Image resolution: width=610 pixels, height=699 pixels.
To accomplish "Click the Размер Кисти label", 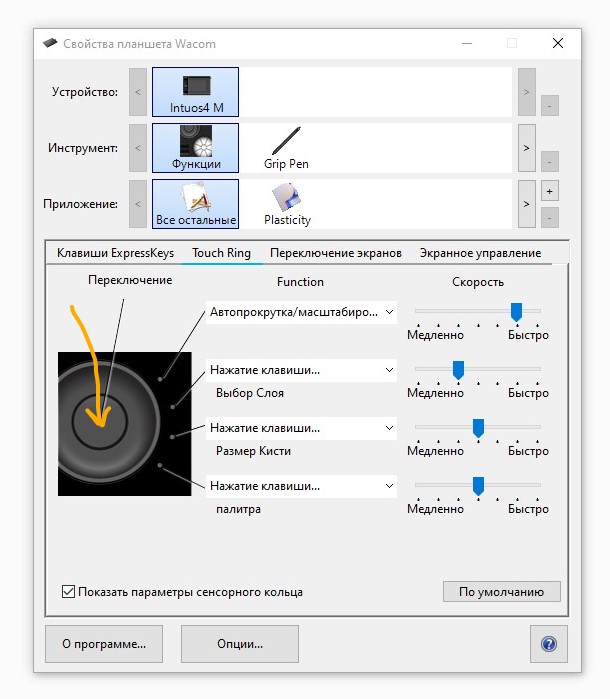I will (x=253, y=451).
